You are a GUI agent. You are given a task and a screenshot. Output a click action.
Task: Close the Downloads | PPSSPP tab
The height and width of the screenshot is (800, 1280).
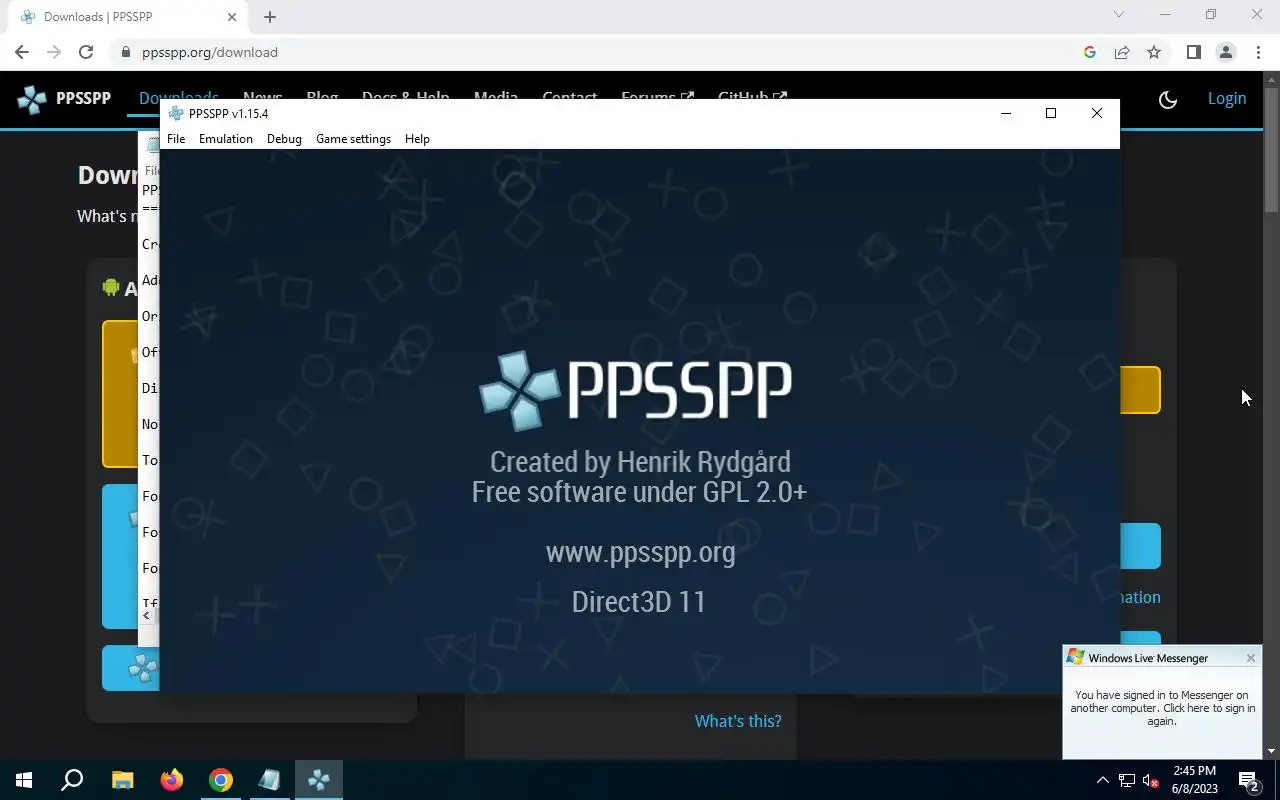point(232,17)
